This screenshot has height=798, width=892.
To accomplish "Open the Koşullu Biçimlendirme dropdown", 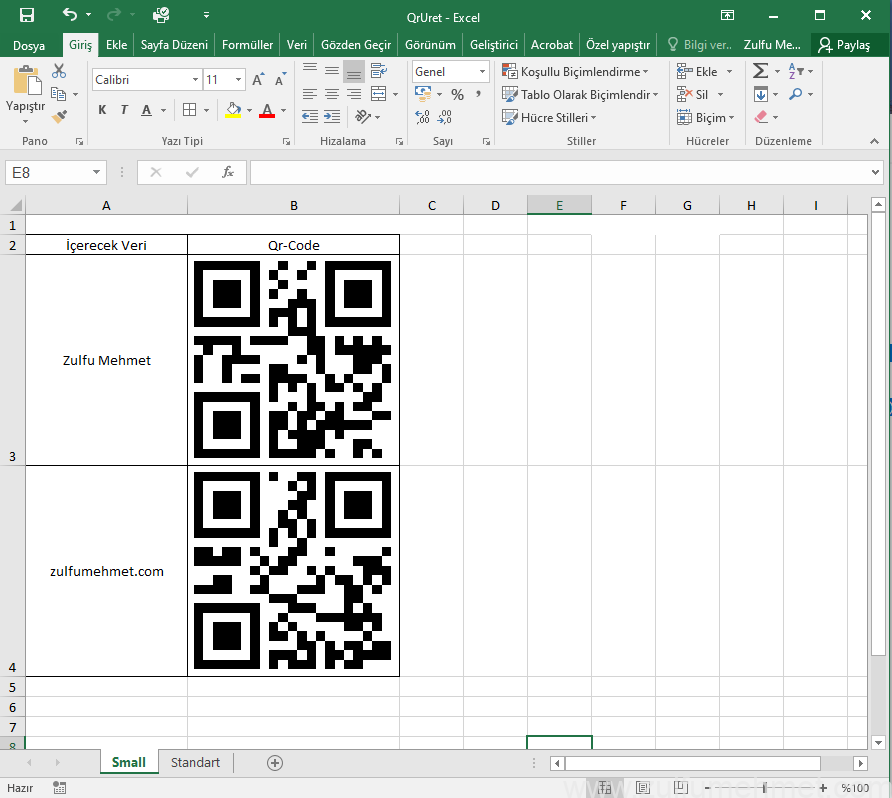I will click(576, 72).
